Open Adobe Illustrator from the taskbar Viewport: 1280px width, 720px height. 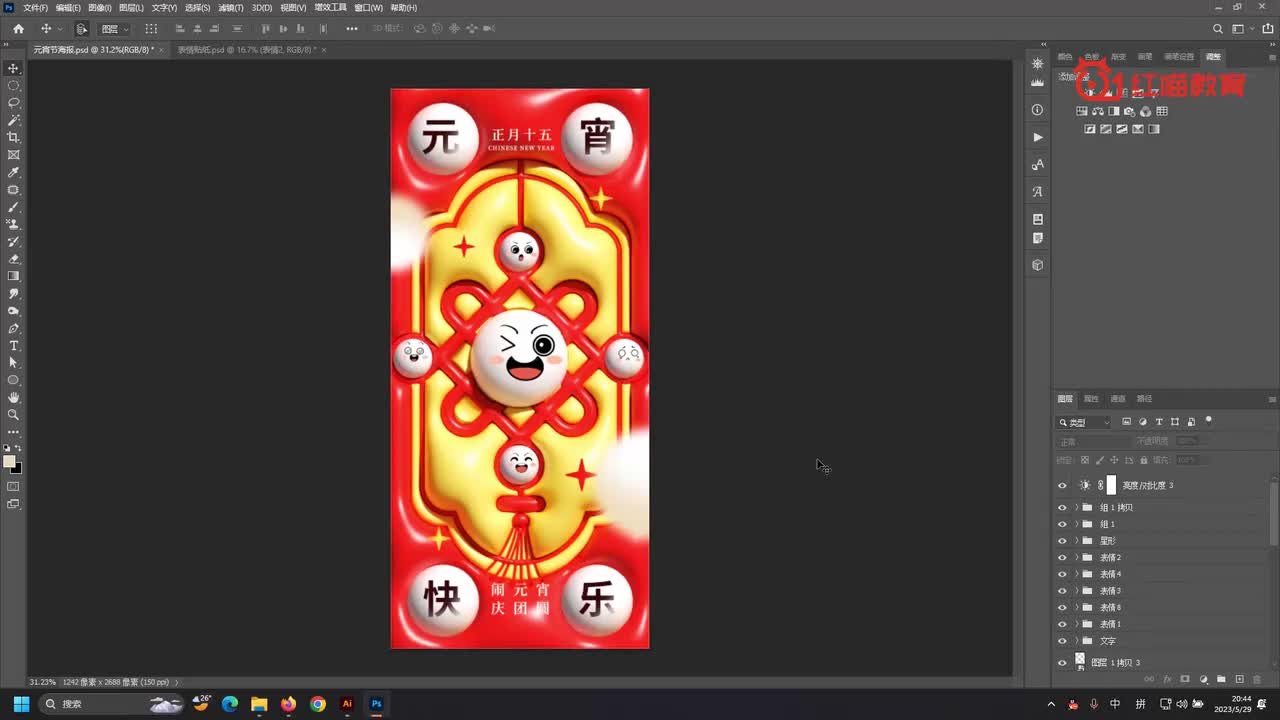(347, 704)
